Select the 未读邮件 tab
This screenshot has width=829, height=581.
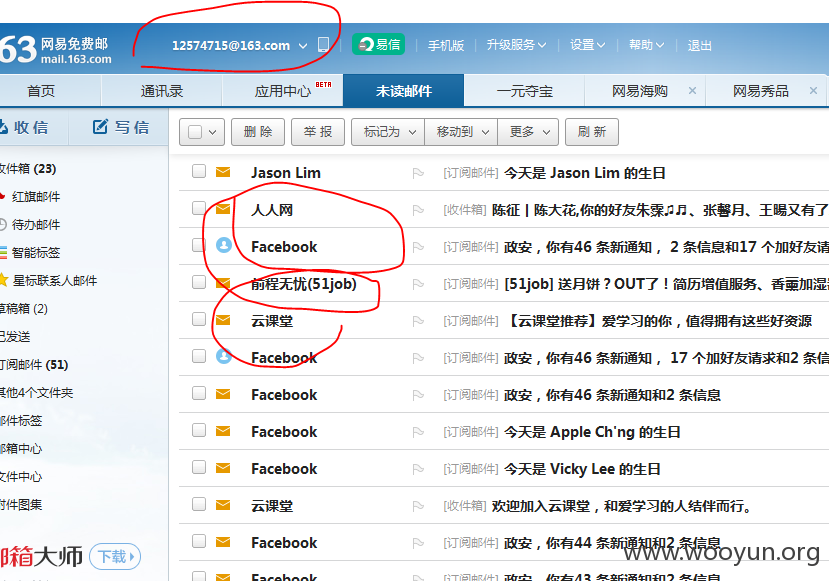pos(403,91)
